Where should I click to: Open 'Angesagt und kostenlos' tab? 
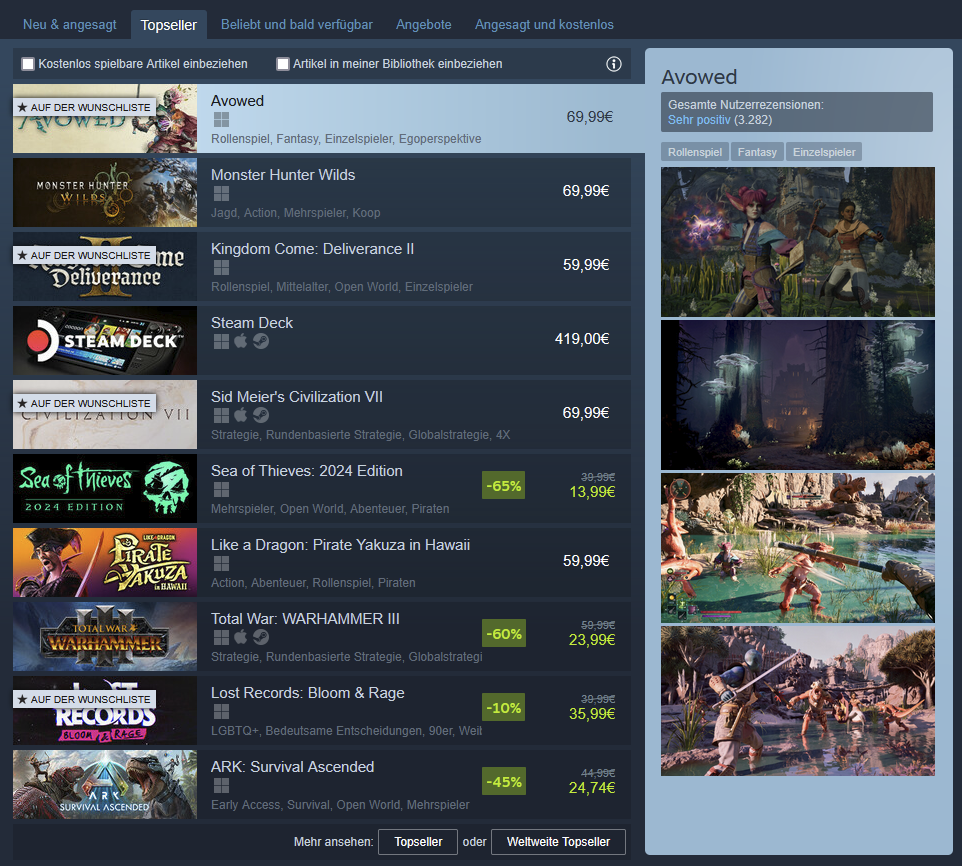click(544, 25)
